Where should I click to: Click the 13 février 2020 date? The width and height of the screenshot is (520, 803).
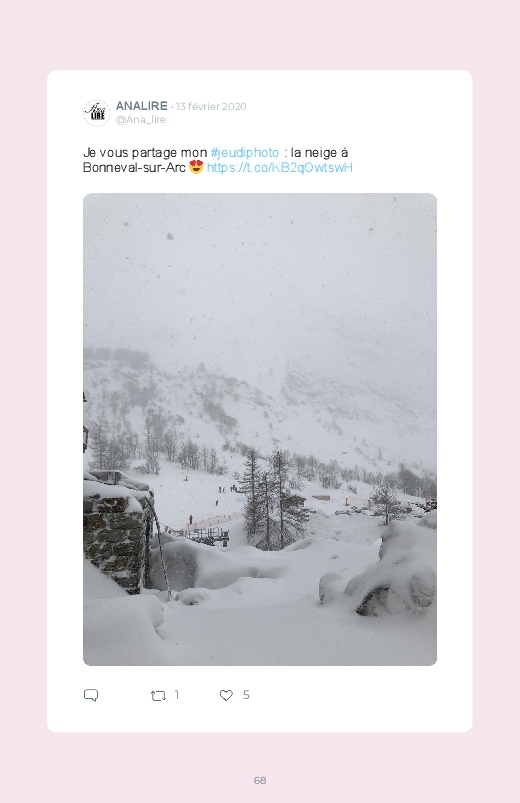(211, 107)
